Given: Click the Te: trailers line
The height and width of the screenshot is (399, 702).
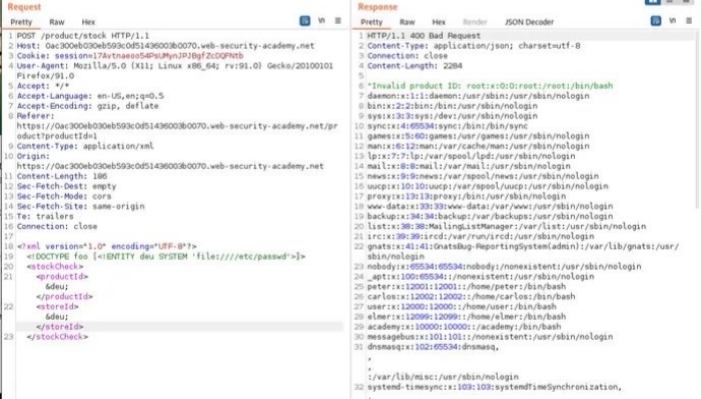Looking at the screenshot, I should tap(45, 216).
